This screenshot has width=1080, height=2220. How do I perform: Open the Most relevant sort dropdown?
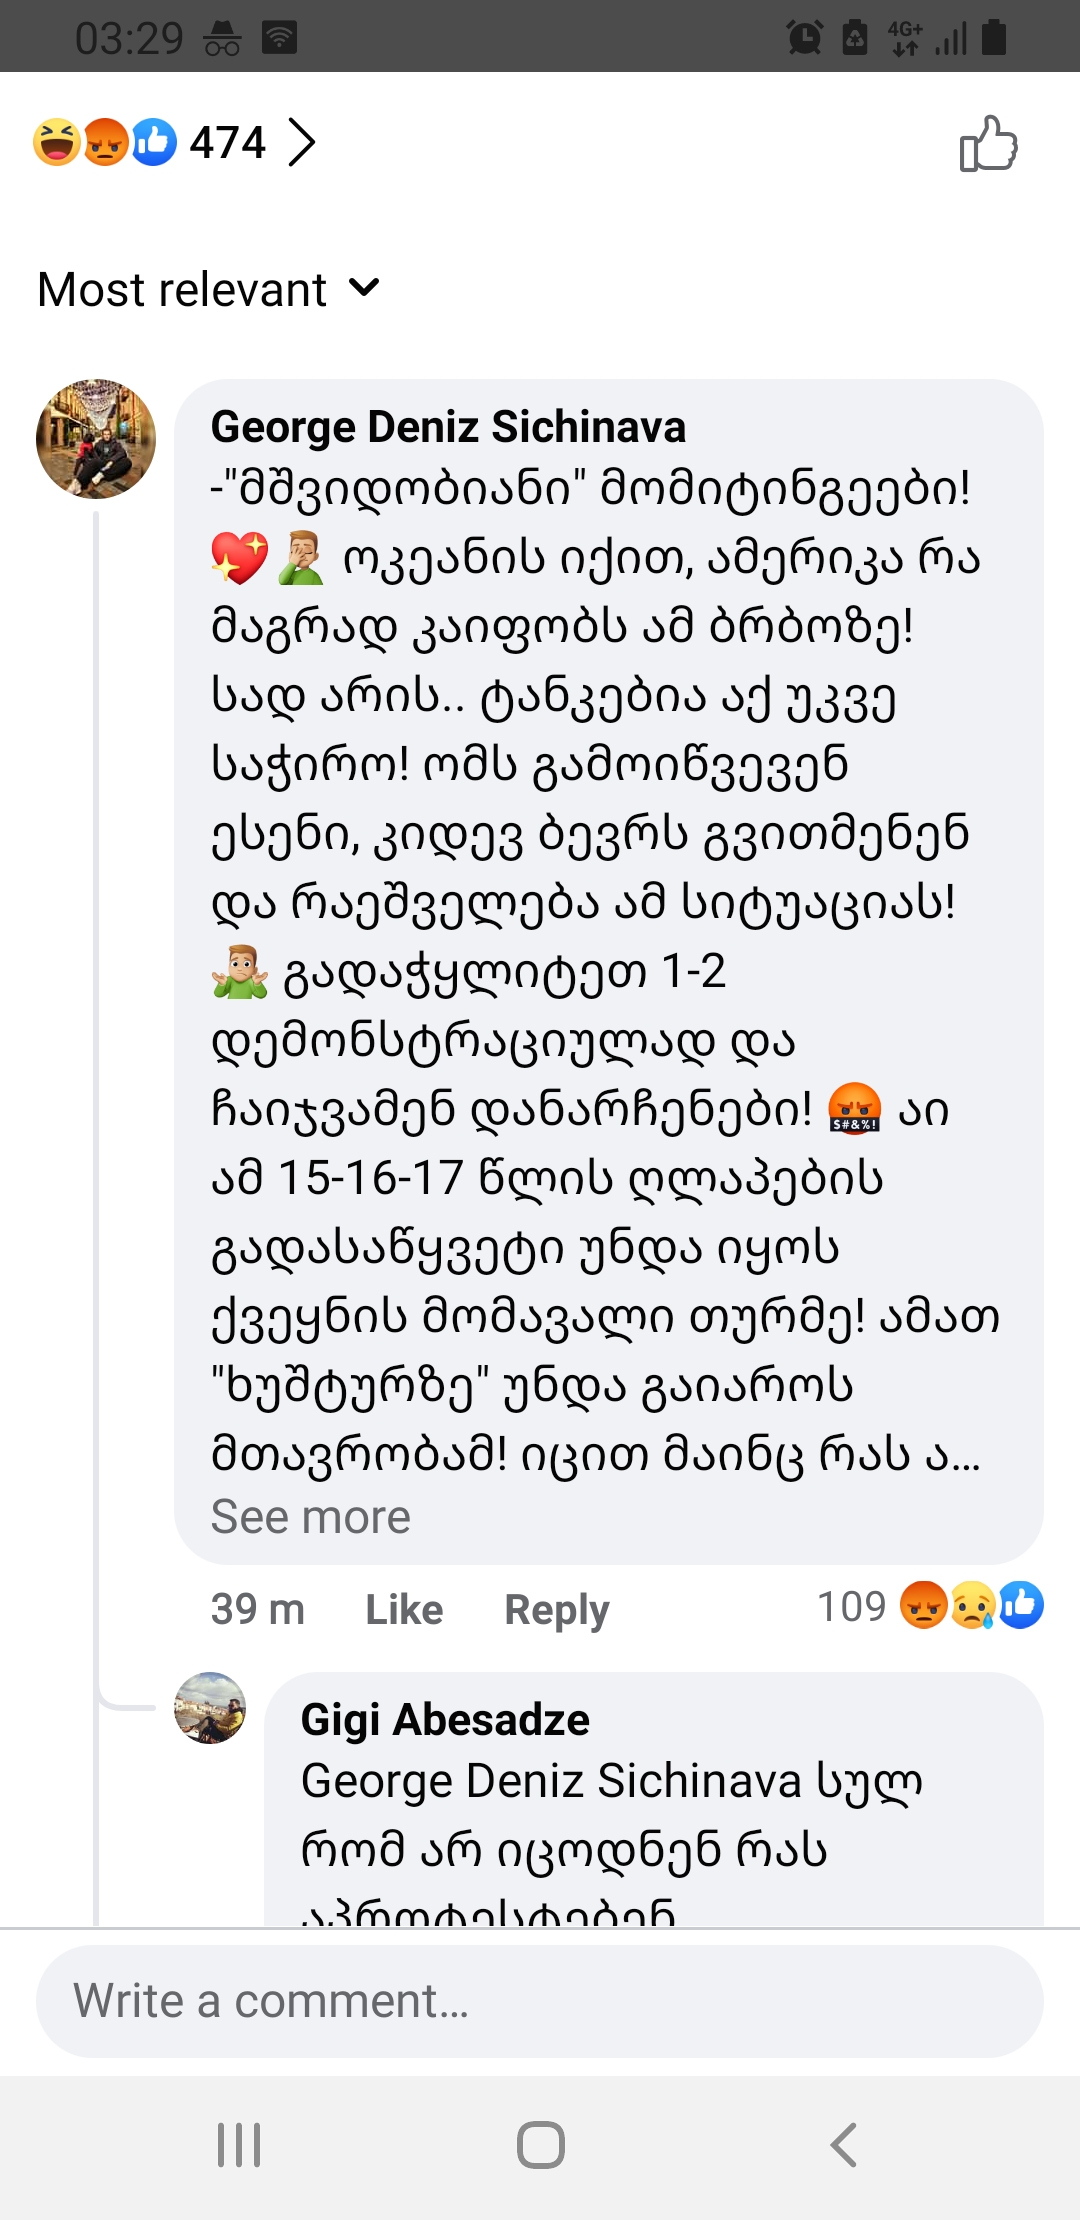pyautogui.click(x=208, y=290)
